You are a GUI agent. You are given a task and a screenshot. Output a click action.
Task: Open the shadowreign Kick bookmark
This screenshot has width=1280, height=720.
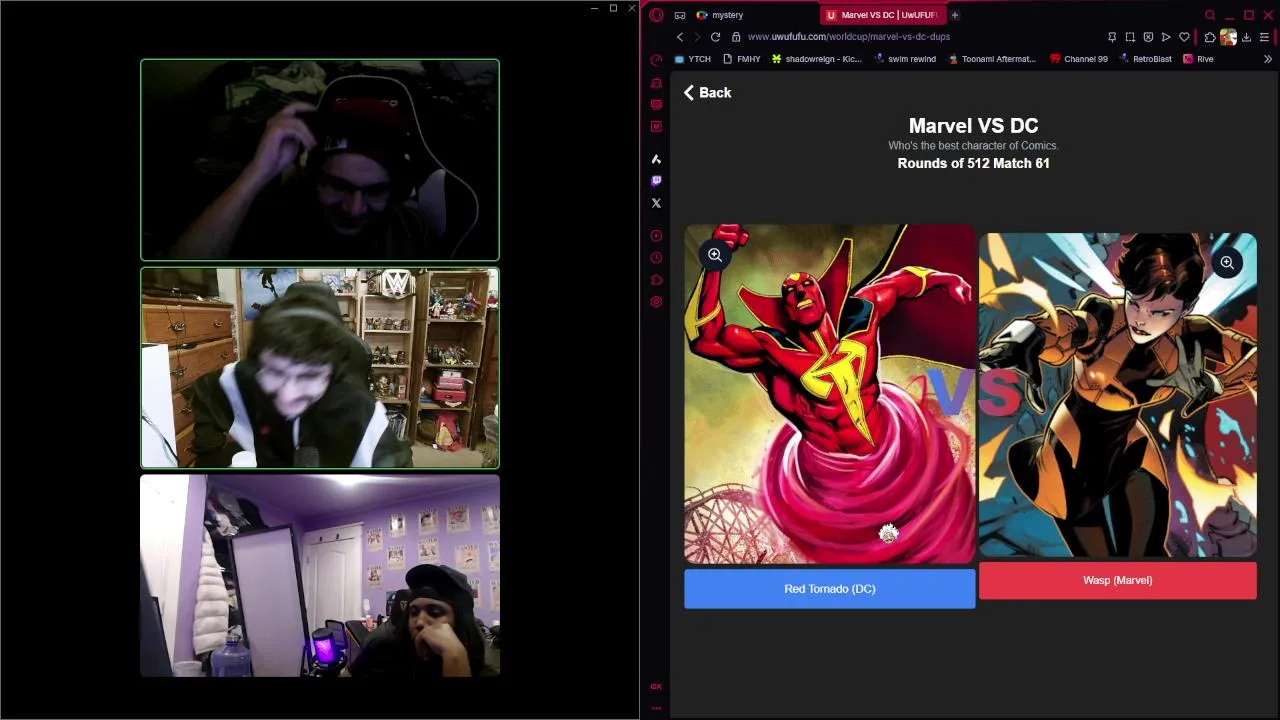click(x=816, y=59)
